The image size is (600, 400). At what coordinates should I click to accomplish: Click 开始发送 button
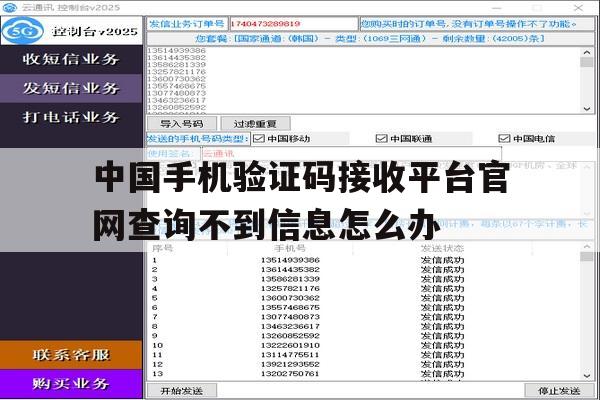pos(182,391)
